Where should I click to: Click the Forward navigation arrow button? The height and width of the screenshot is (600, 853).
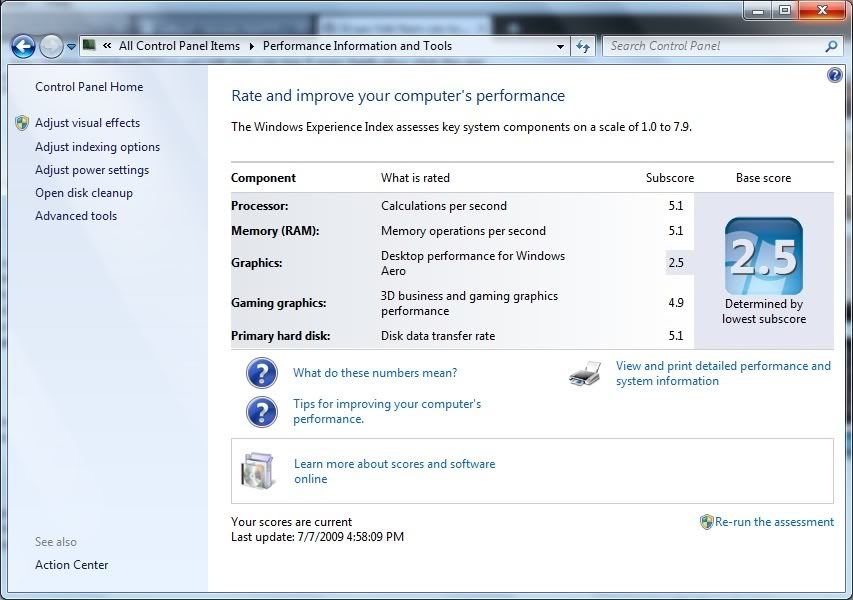point(51,46)
